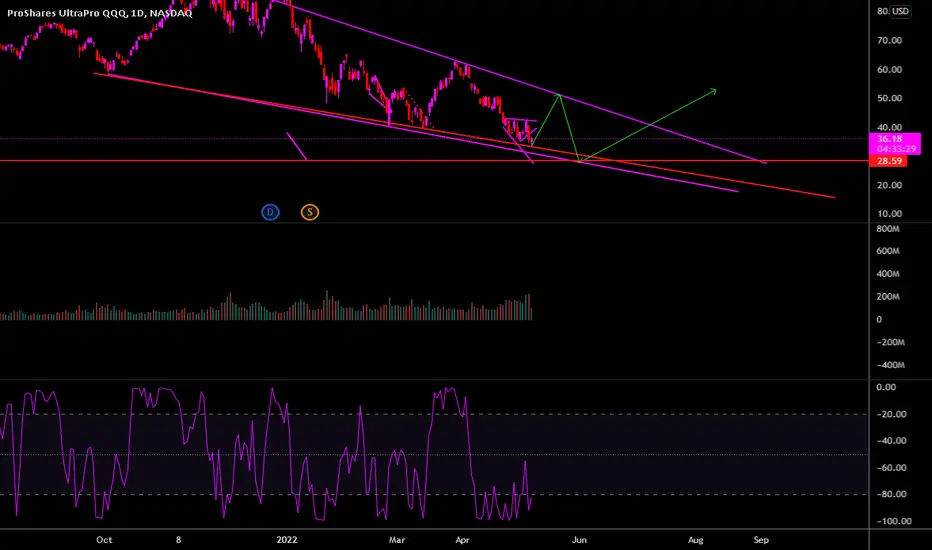
Task: Click the Apr date label
Action: tap(462, 540)
